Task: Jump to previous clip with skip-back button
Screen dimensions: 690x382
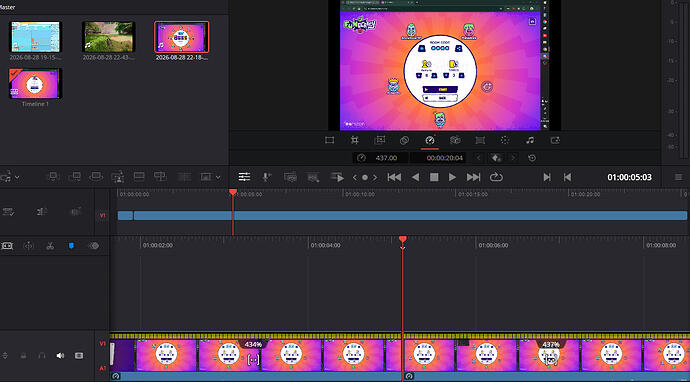Action: [394, 177]
